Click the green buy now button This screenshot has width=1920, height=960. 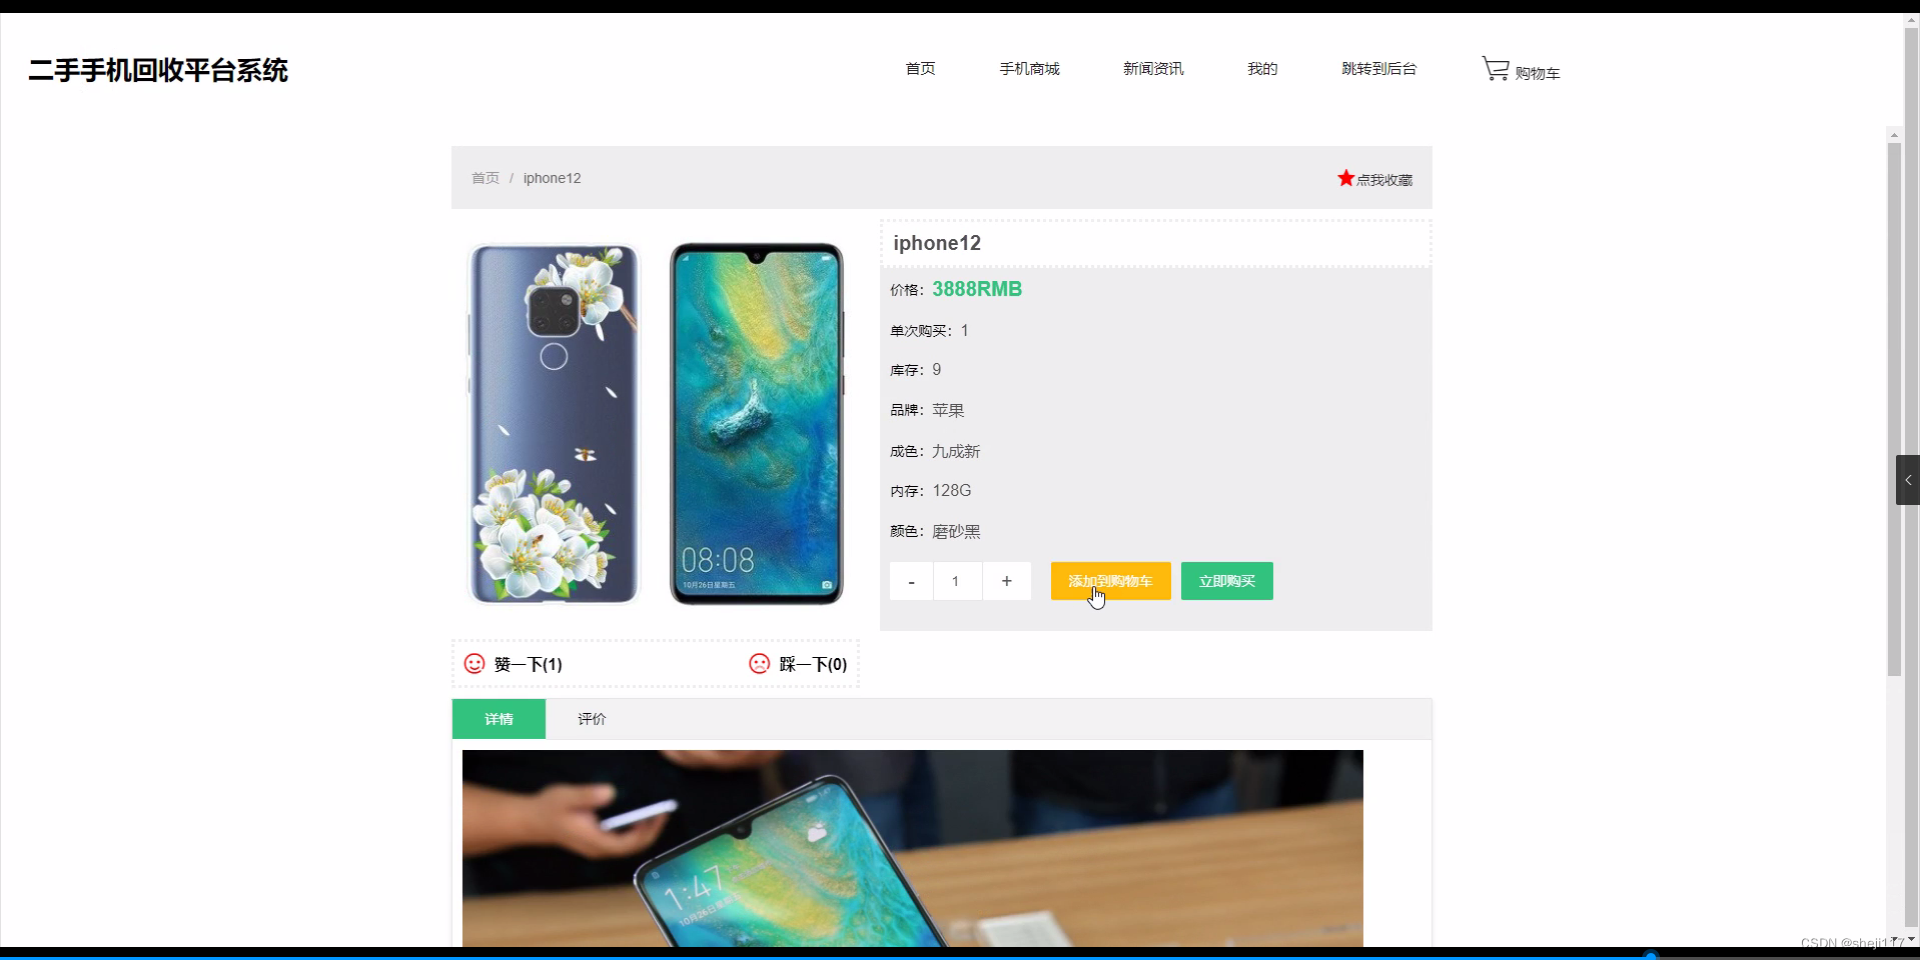click(1227, 581)
